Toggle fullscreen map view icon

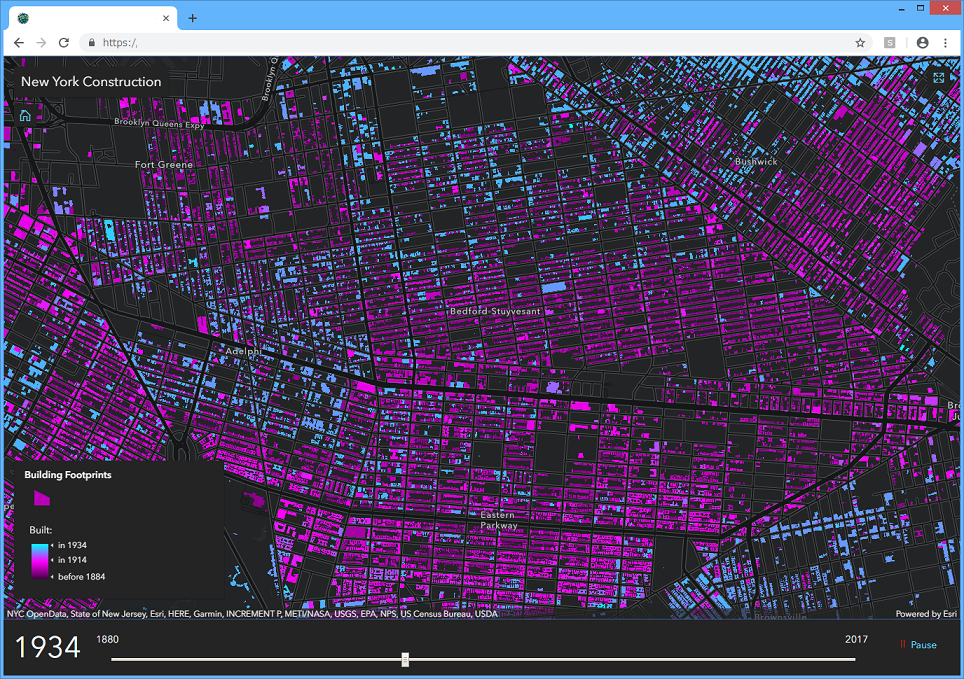938,78
